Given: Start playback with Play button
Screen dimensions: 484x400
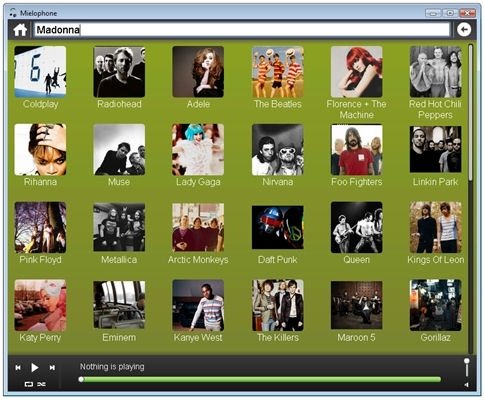Looking at the screenshot, I should click(34, 367).
